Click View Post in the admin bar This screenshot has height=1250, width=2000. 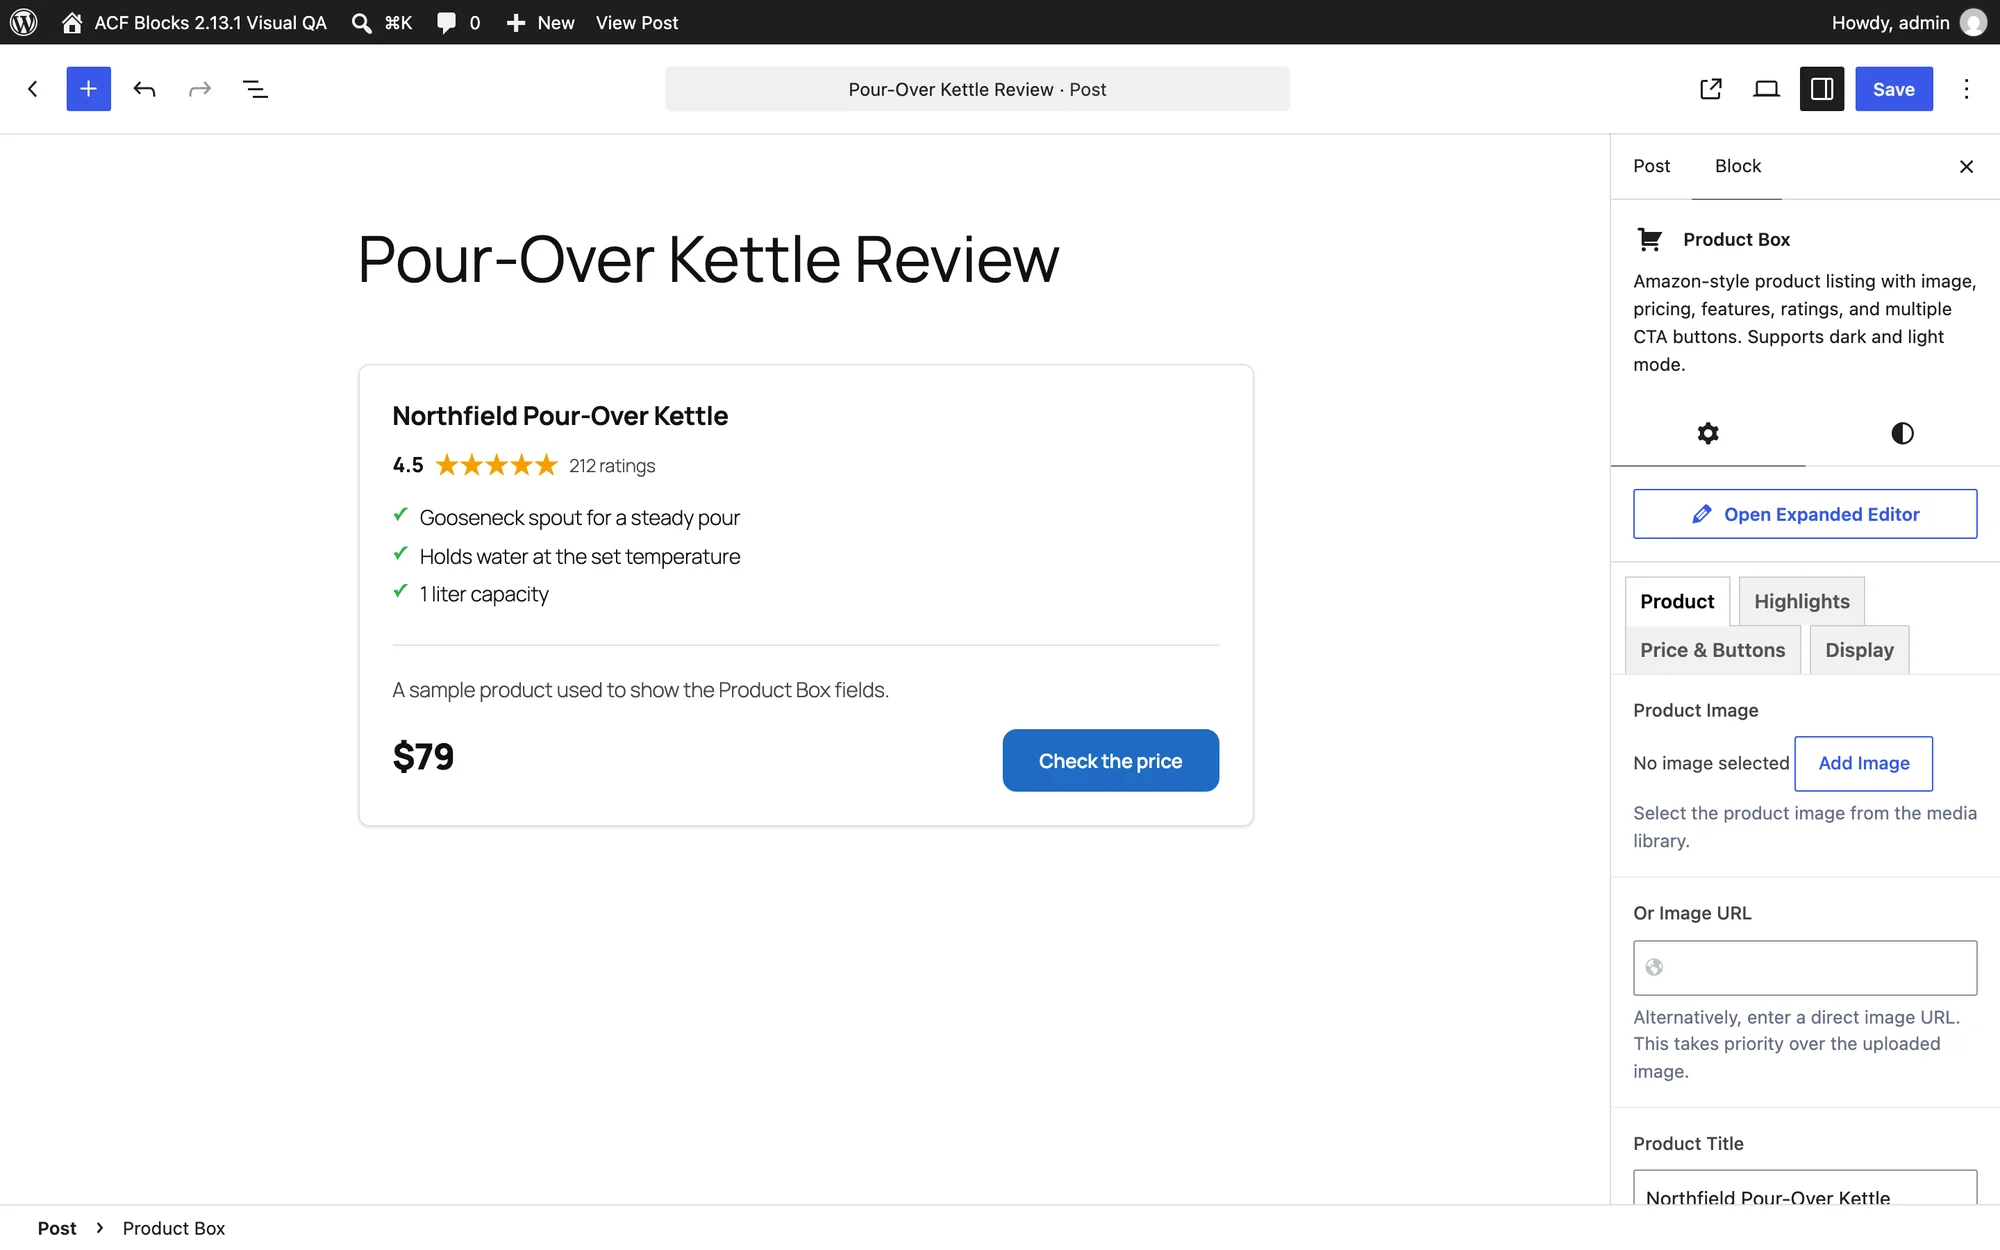point(637,22)
